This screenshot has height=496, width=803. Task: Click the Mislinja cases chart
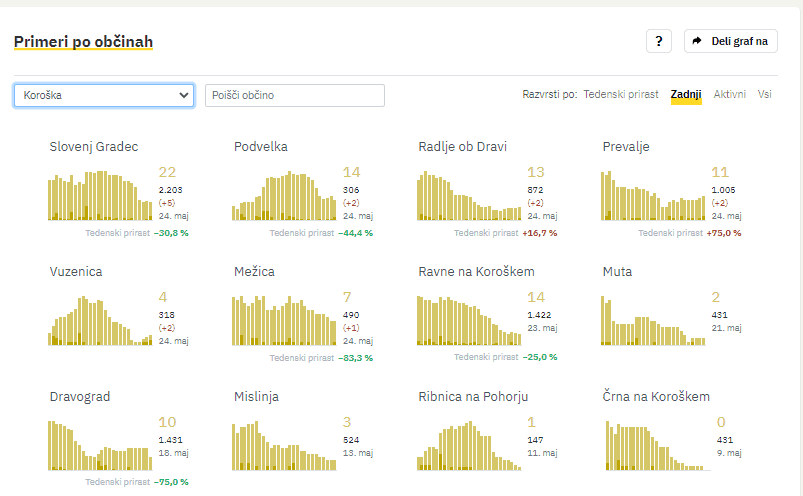point(284,445)
